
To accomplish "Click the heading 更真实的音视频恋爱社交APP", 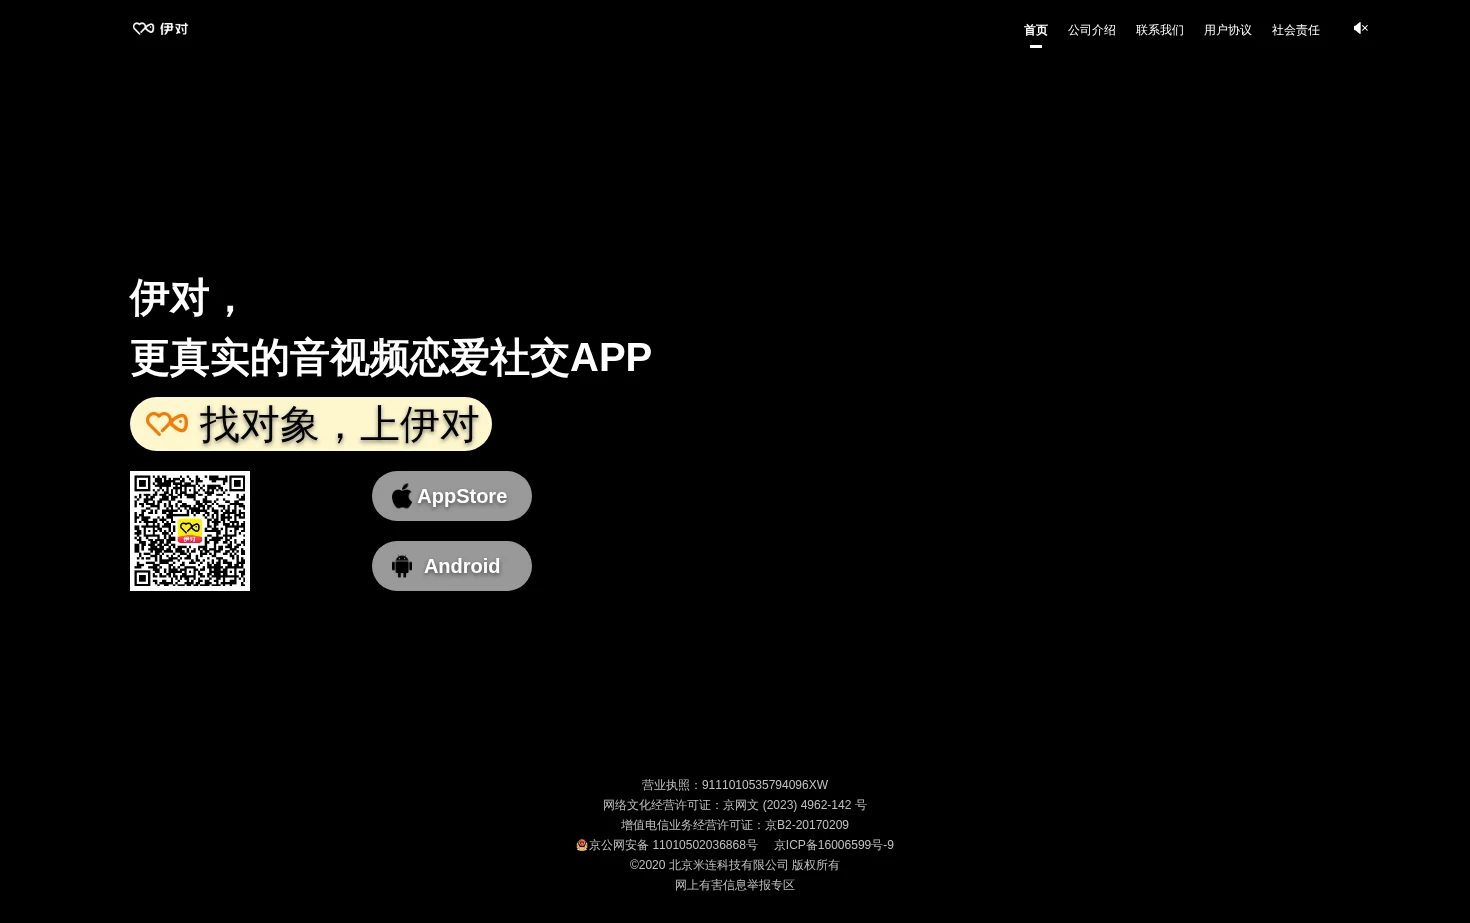I will 391,357.
